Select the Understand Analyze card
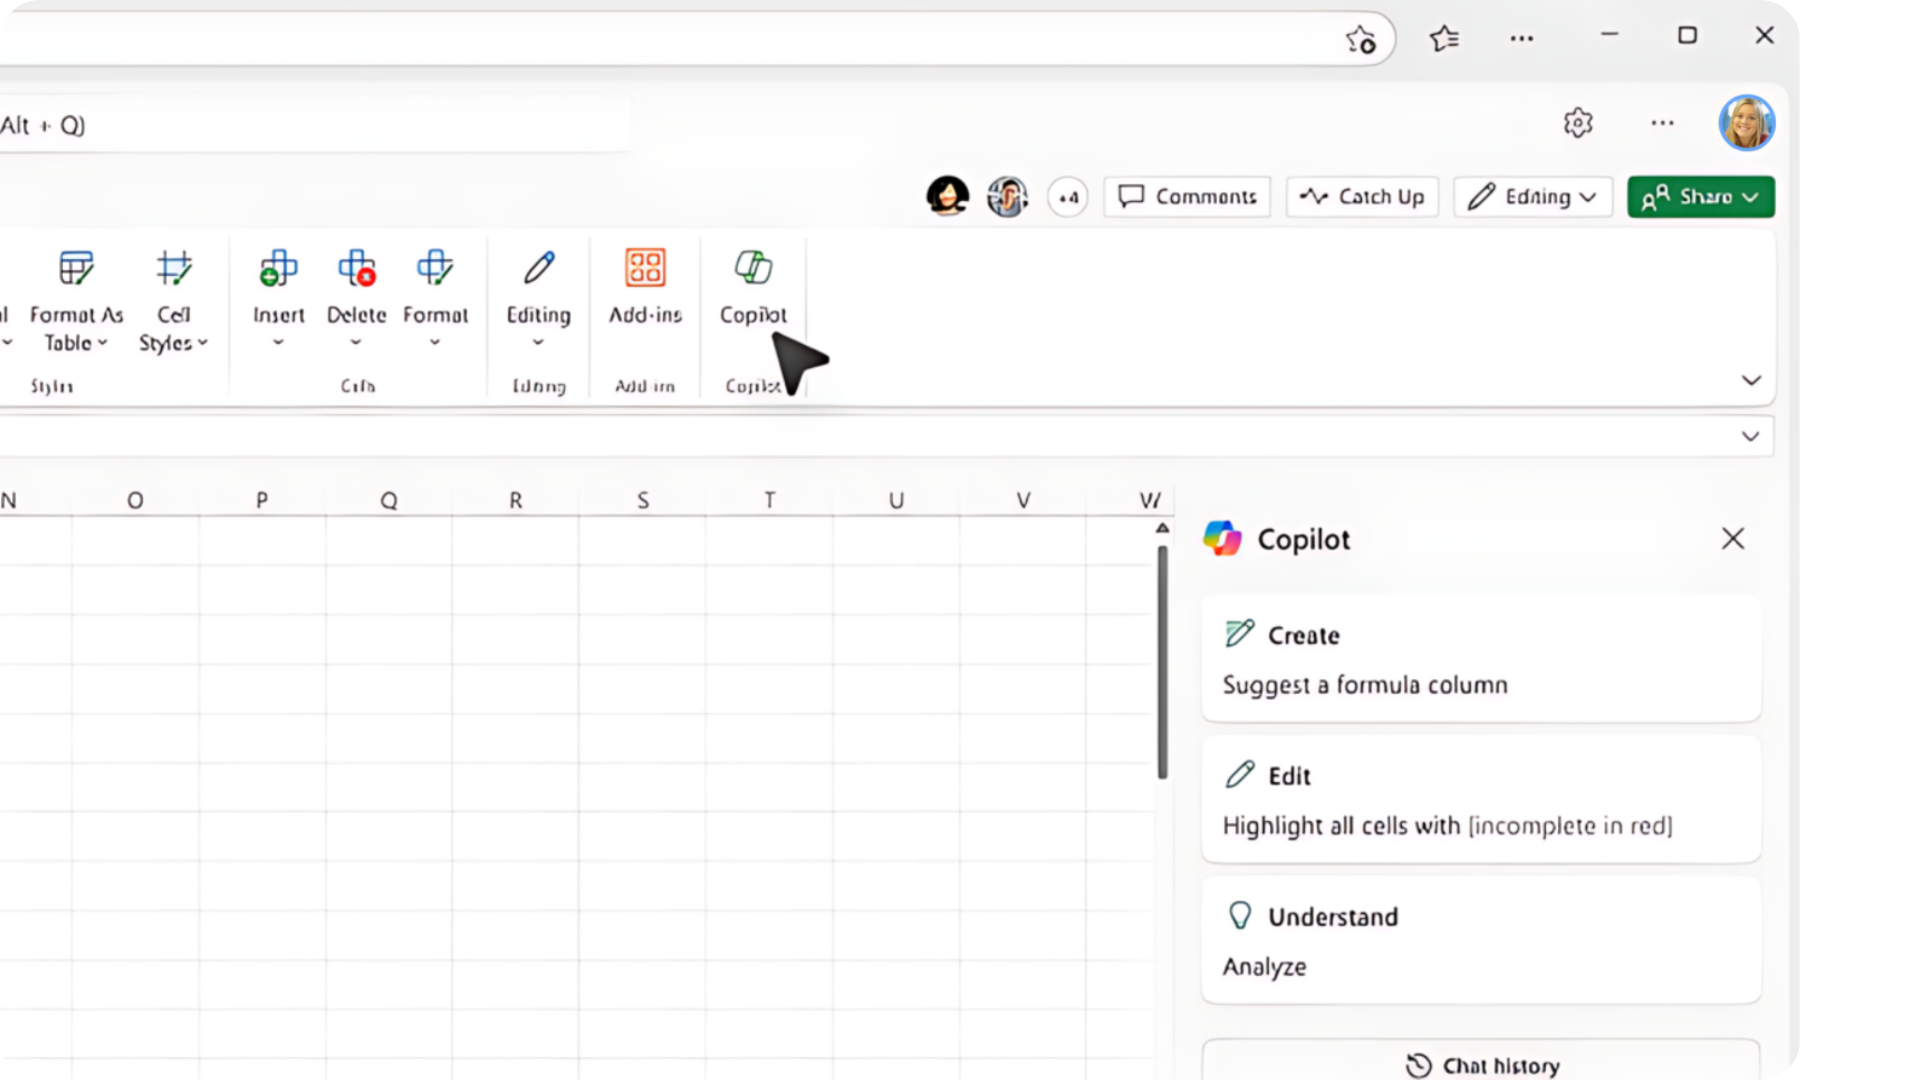Image resolution: width=1920 pixels, height=1080 pixels. coord(1481,940)
